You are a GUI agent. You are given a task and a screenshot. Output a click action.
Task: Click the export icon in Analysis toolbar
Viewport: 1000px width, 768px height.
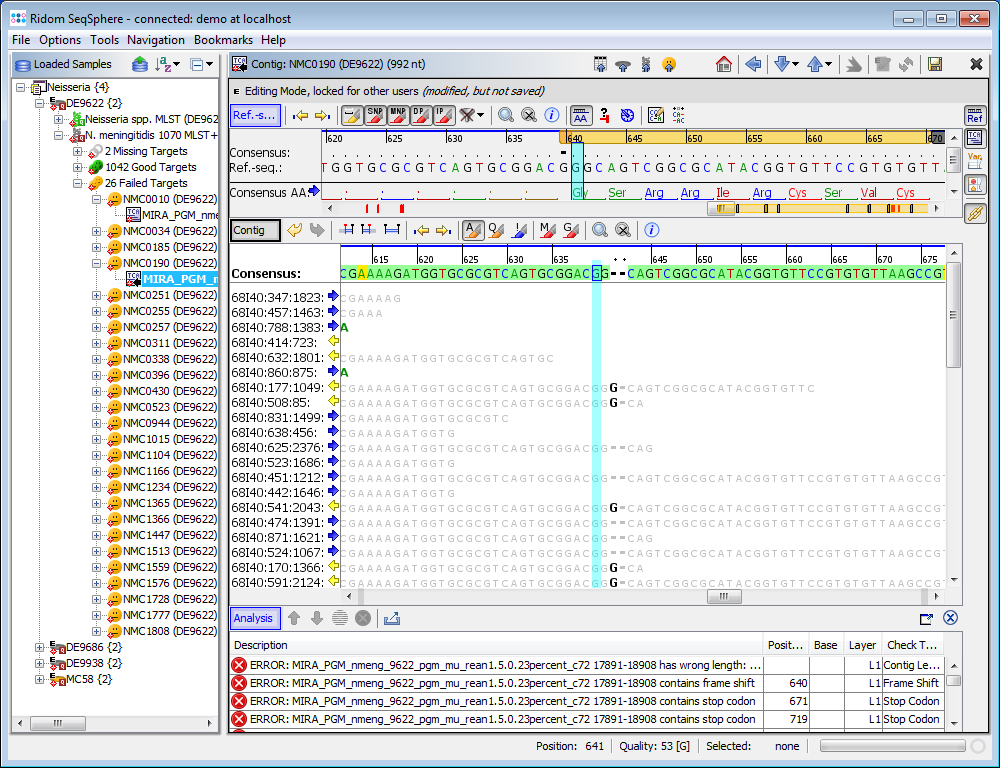392,618
